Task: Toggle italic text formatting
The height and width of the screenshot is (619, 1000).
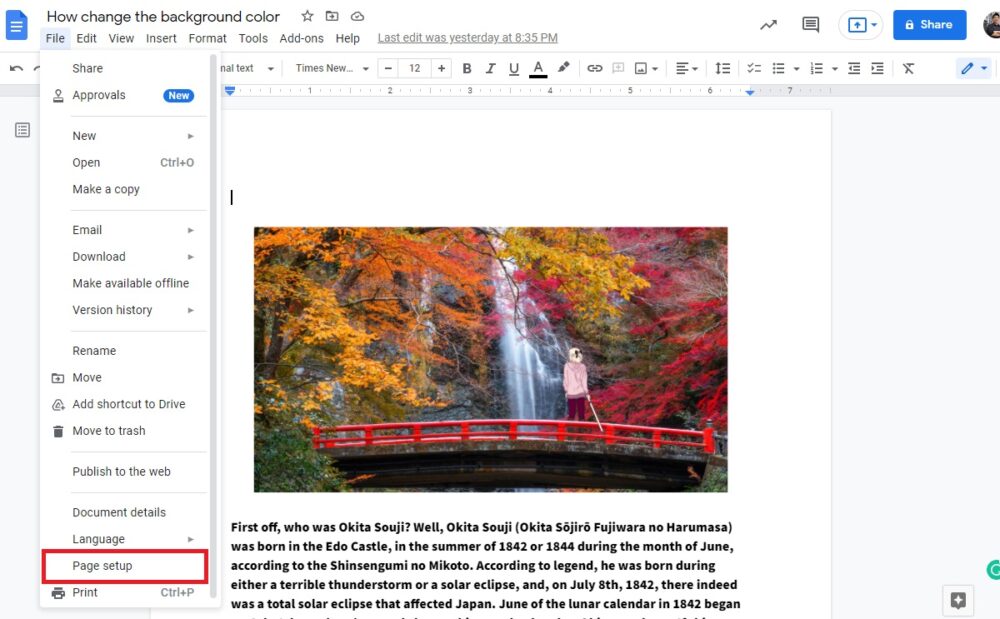Action: click(490, 68)
